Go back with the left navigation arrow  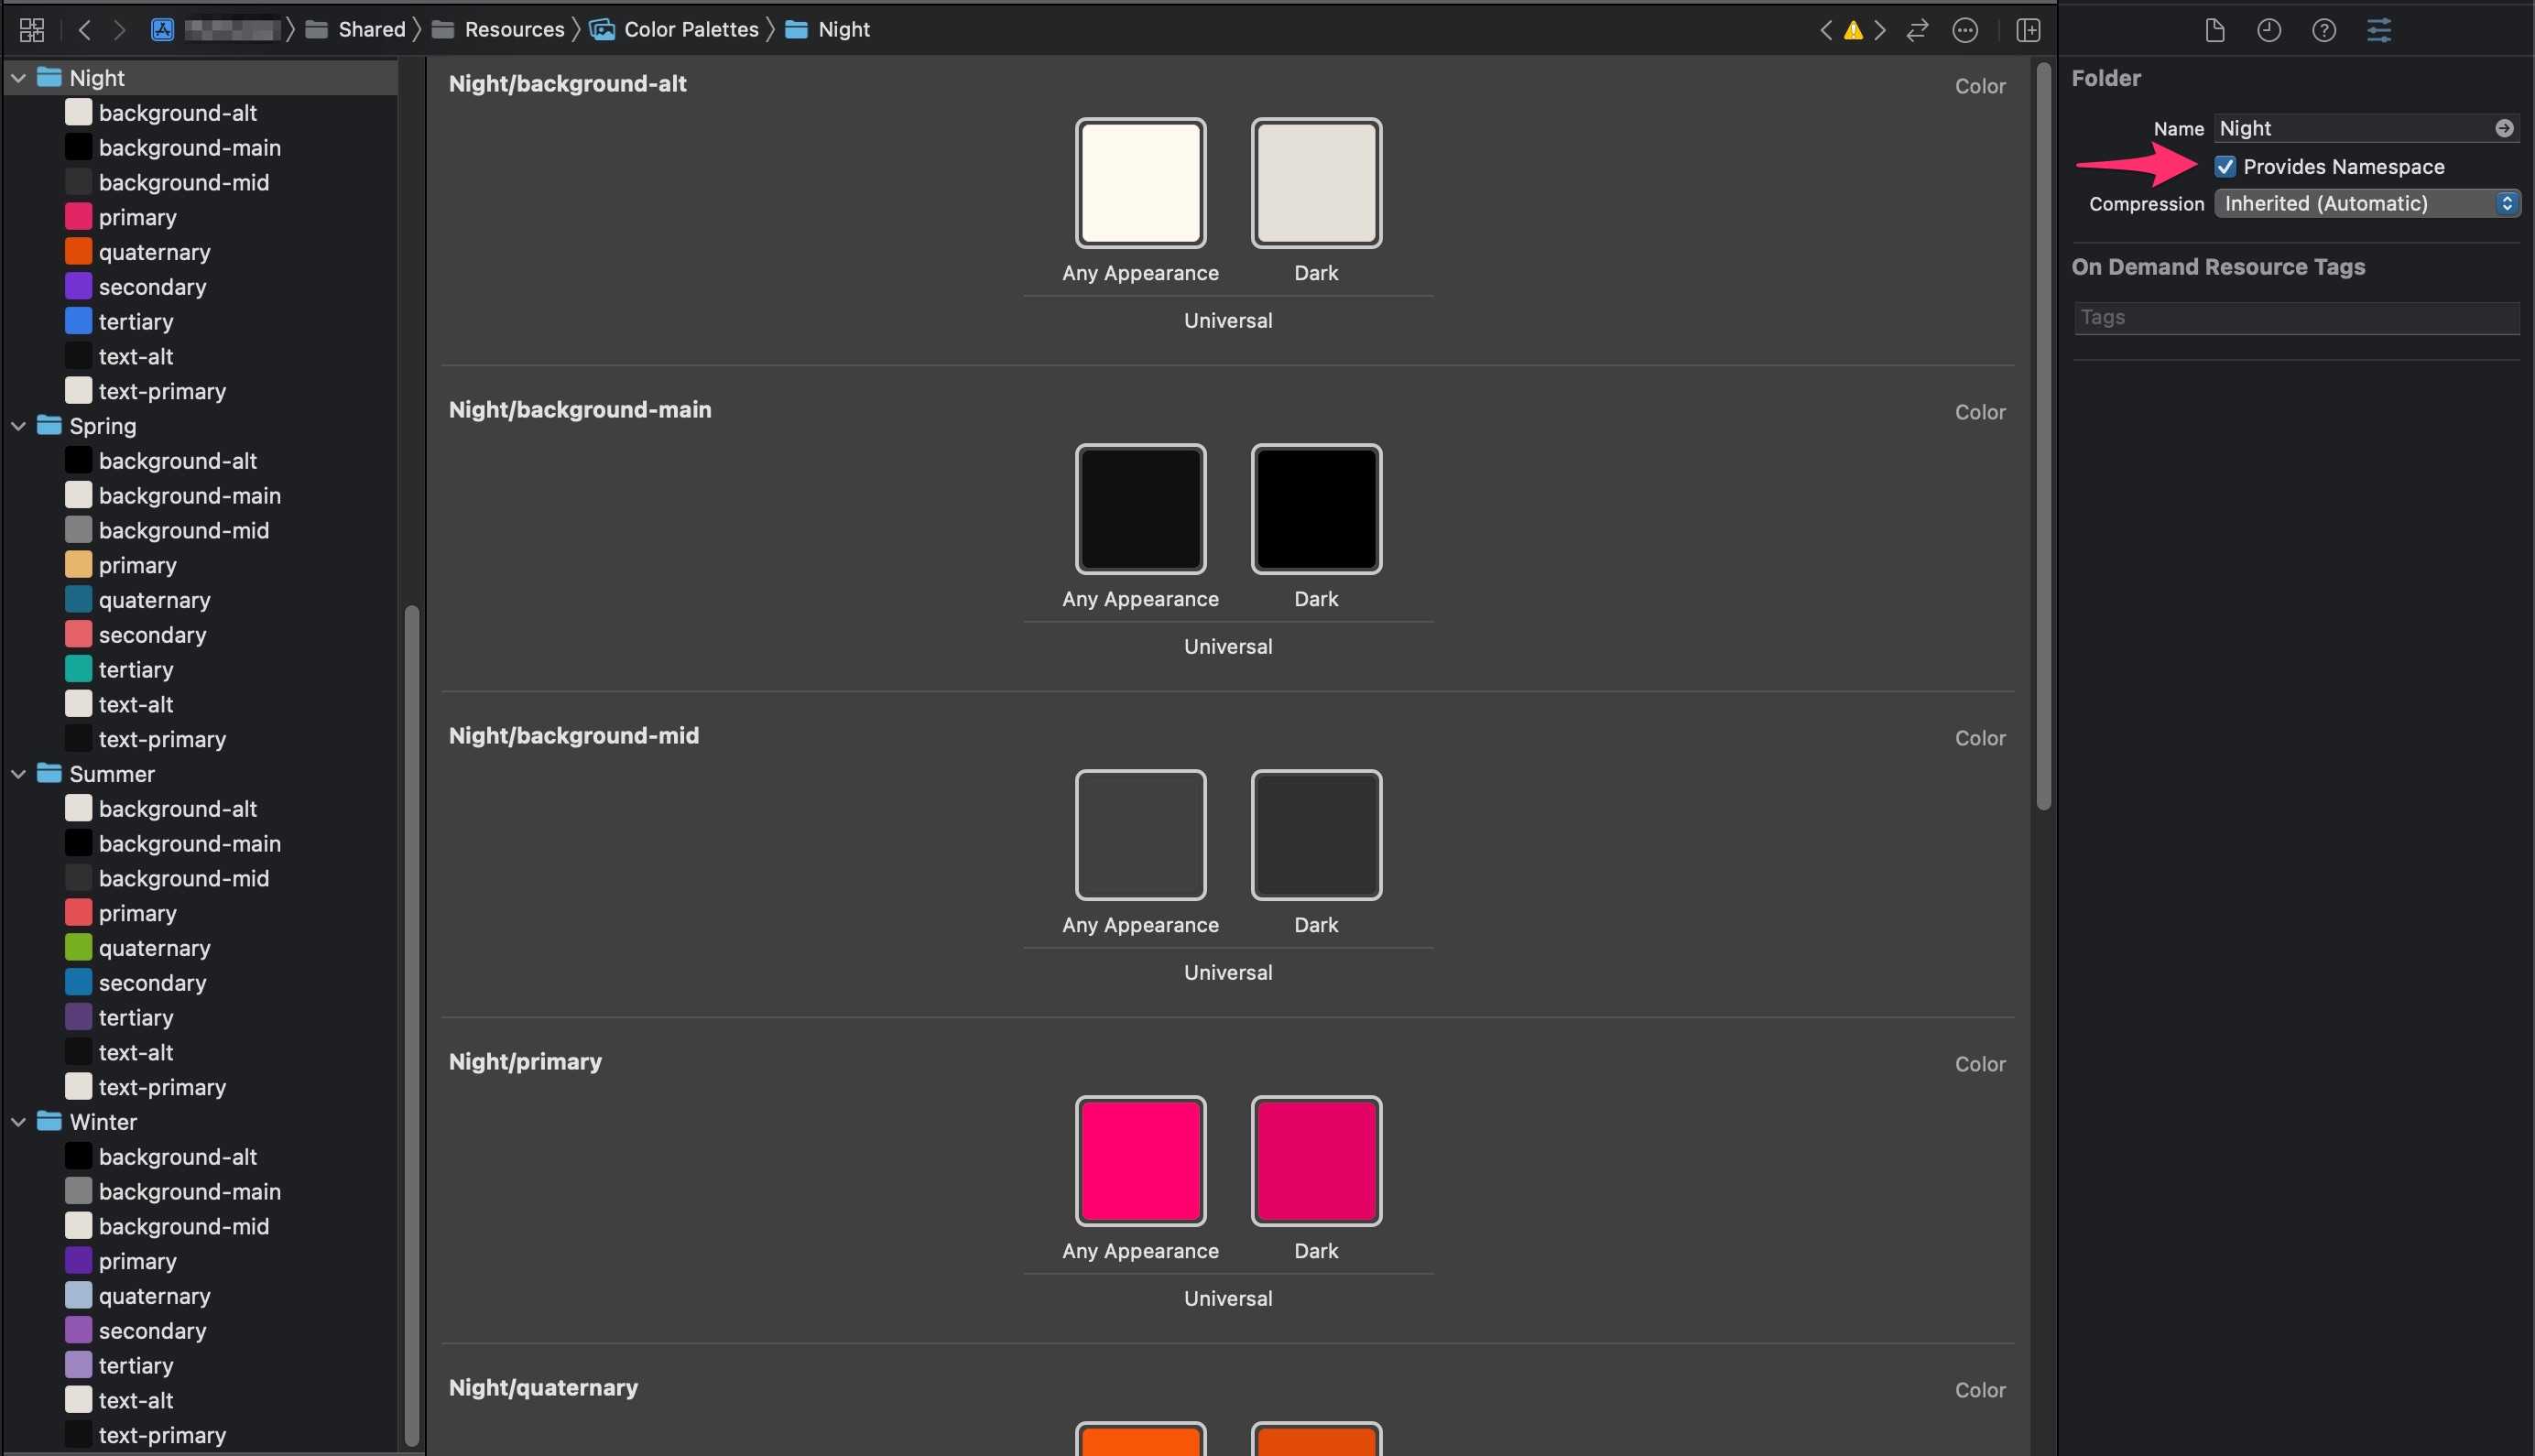pyautogui.click(x=85, y=30)
